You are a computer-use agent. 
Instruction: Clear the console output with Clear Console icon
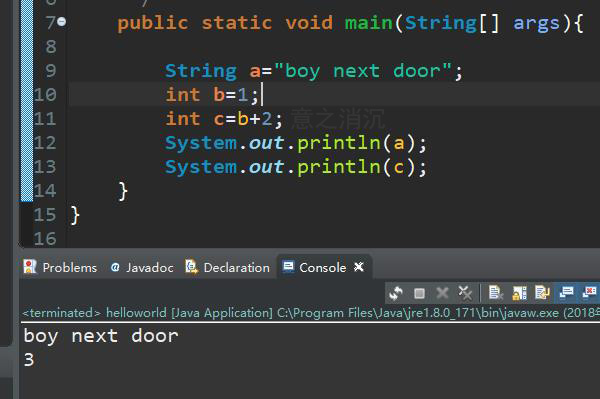coord(496,293)
